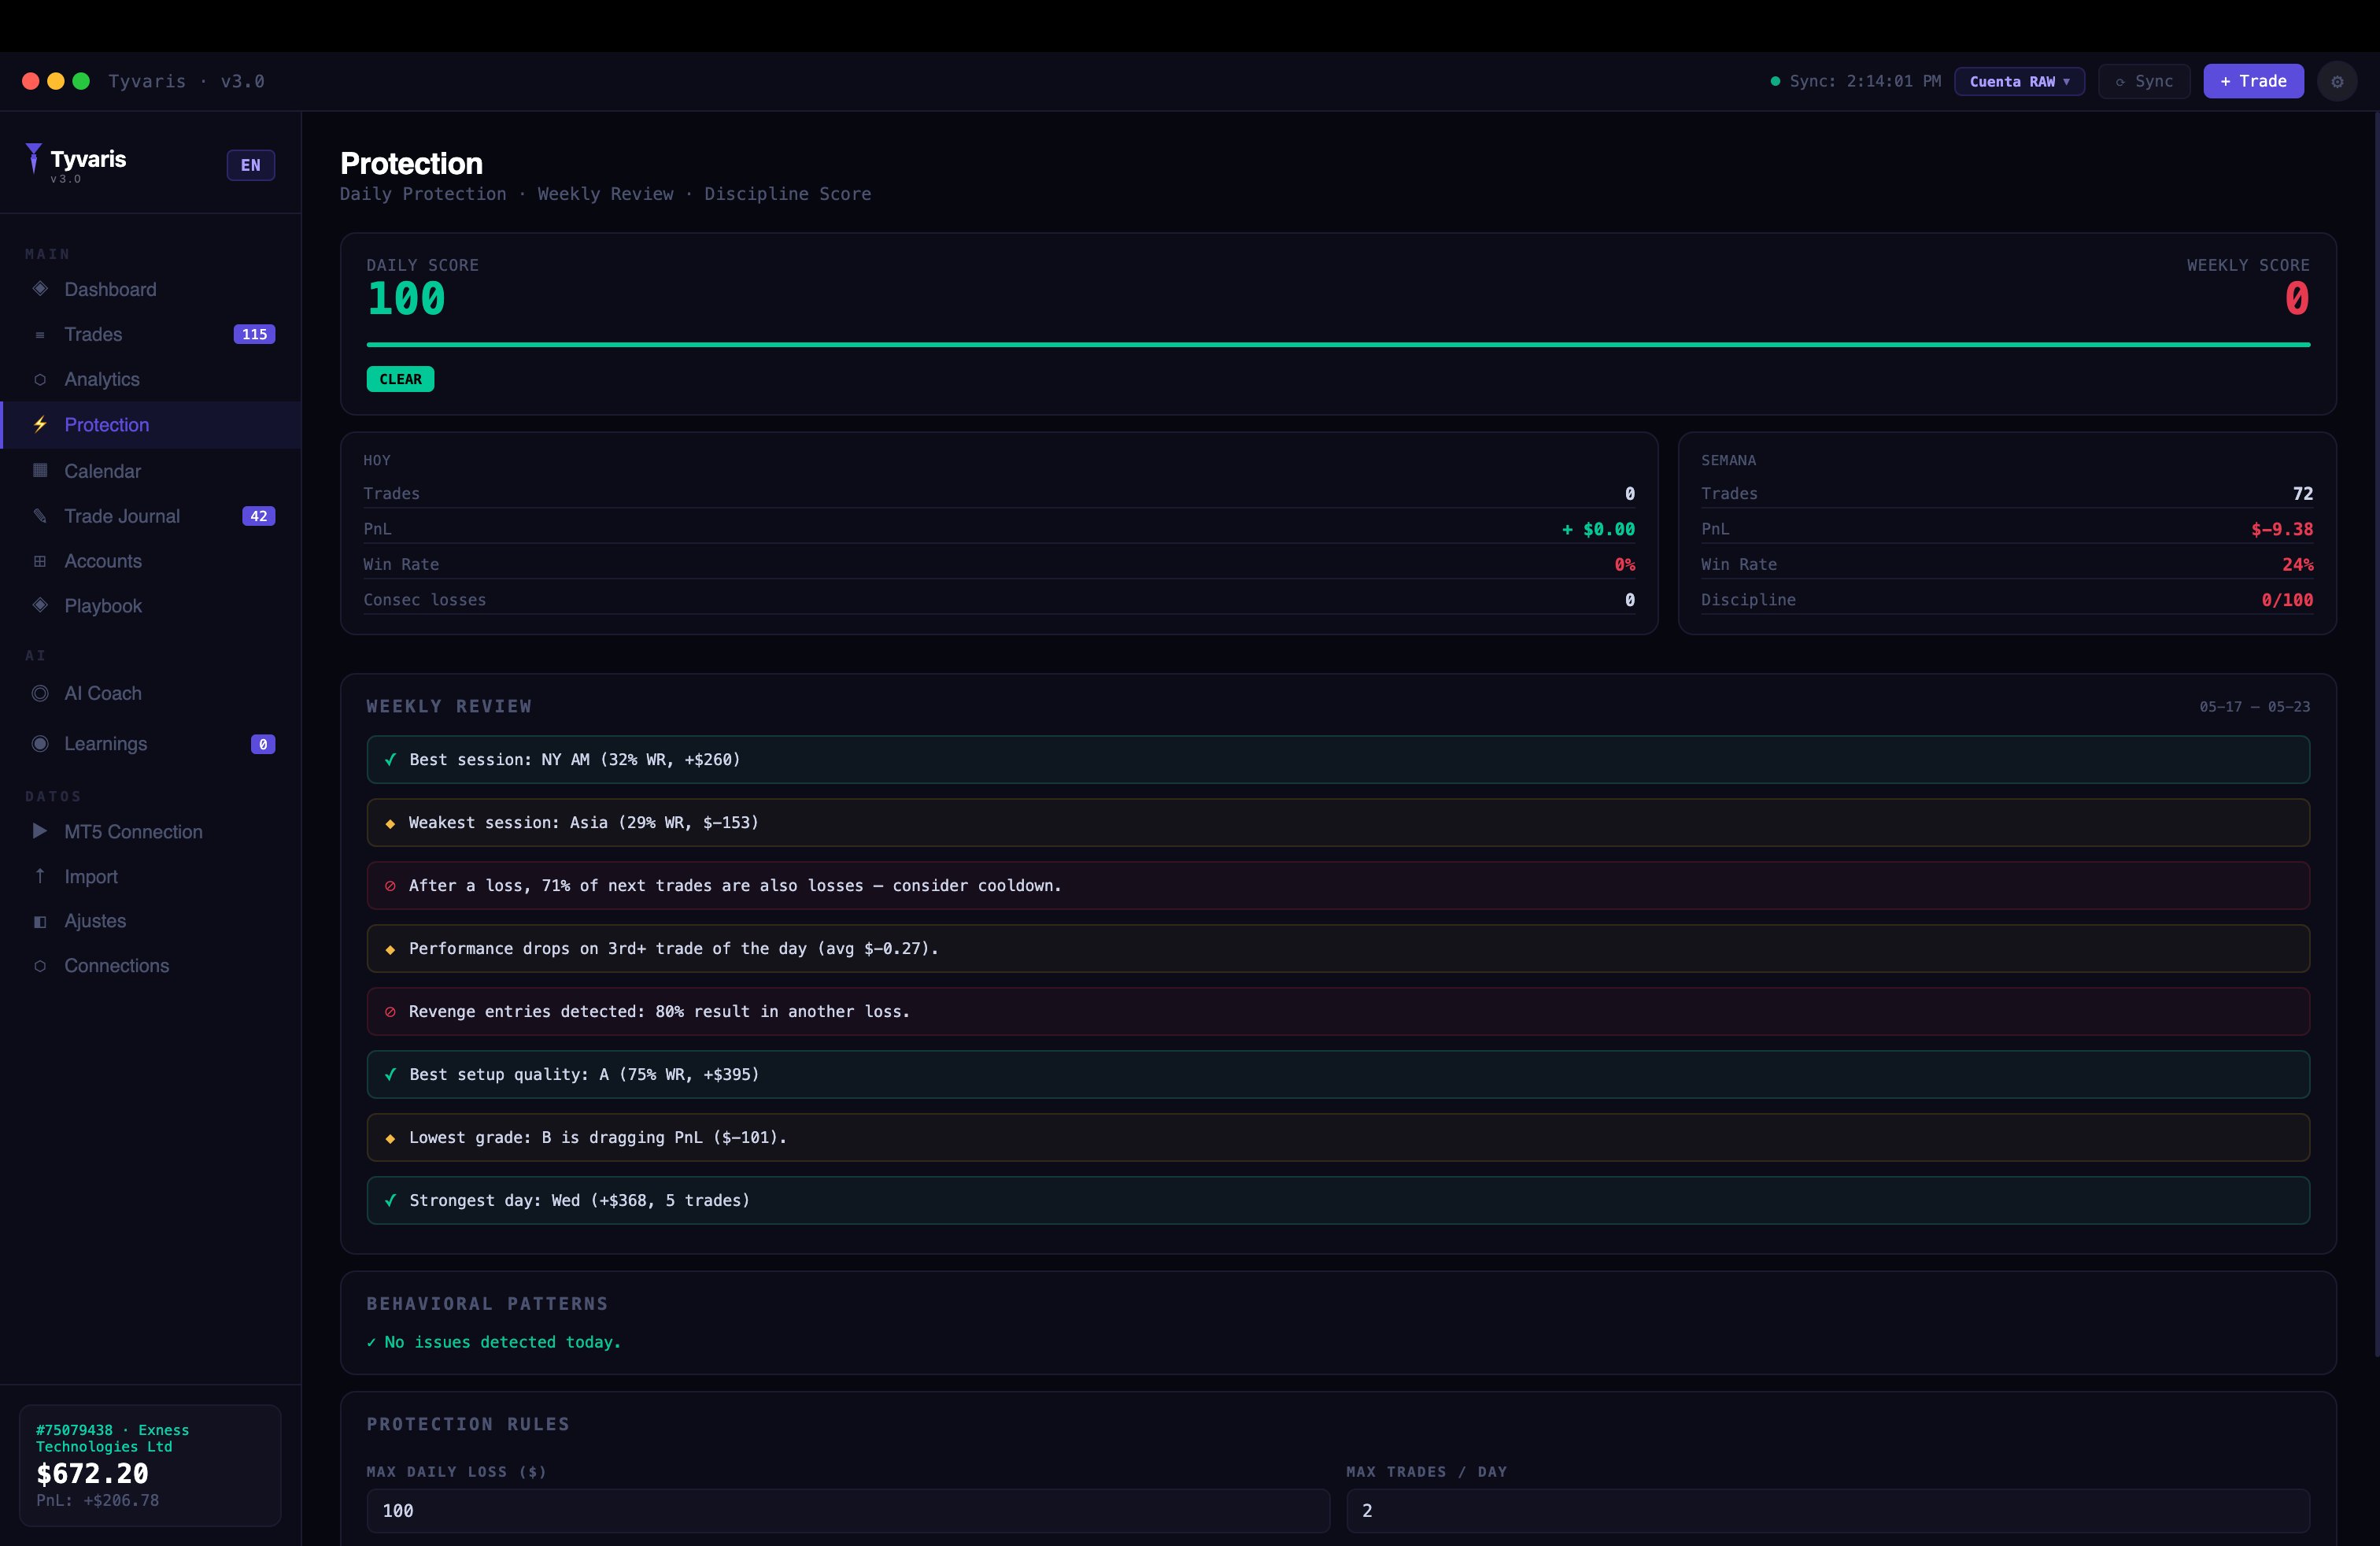Open the Playbook page

pyautogui.click(x=150, y=606)
